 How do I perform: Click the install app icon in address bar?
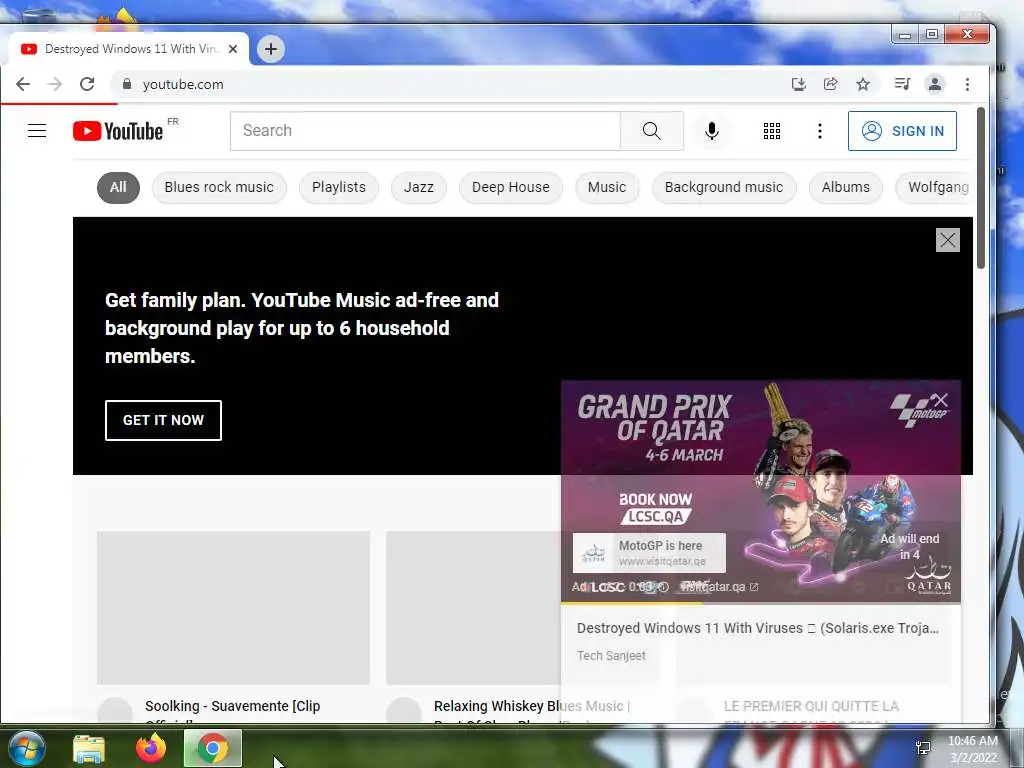coord(798,84)
